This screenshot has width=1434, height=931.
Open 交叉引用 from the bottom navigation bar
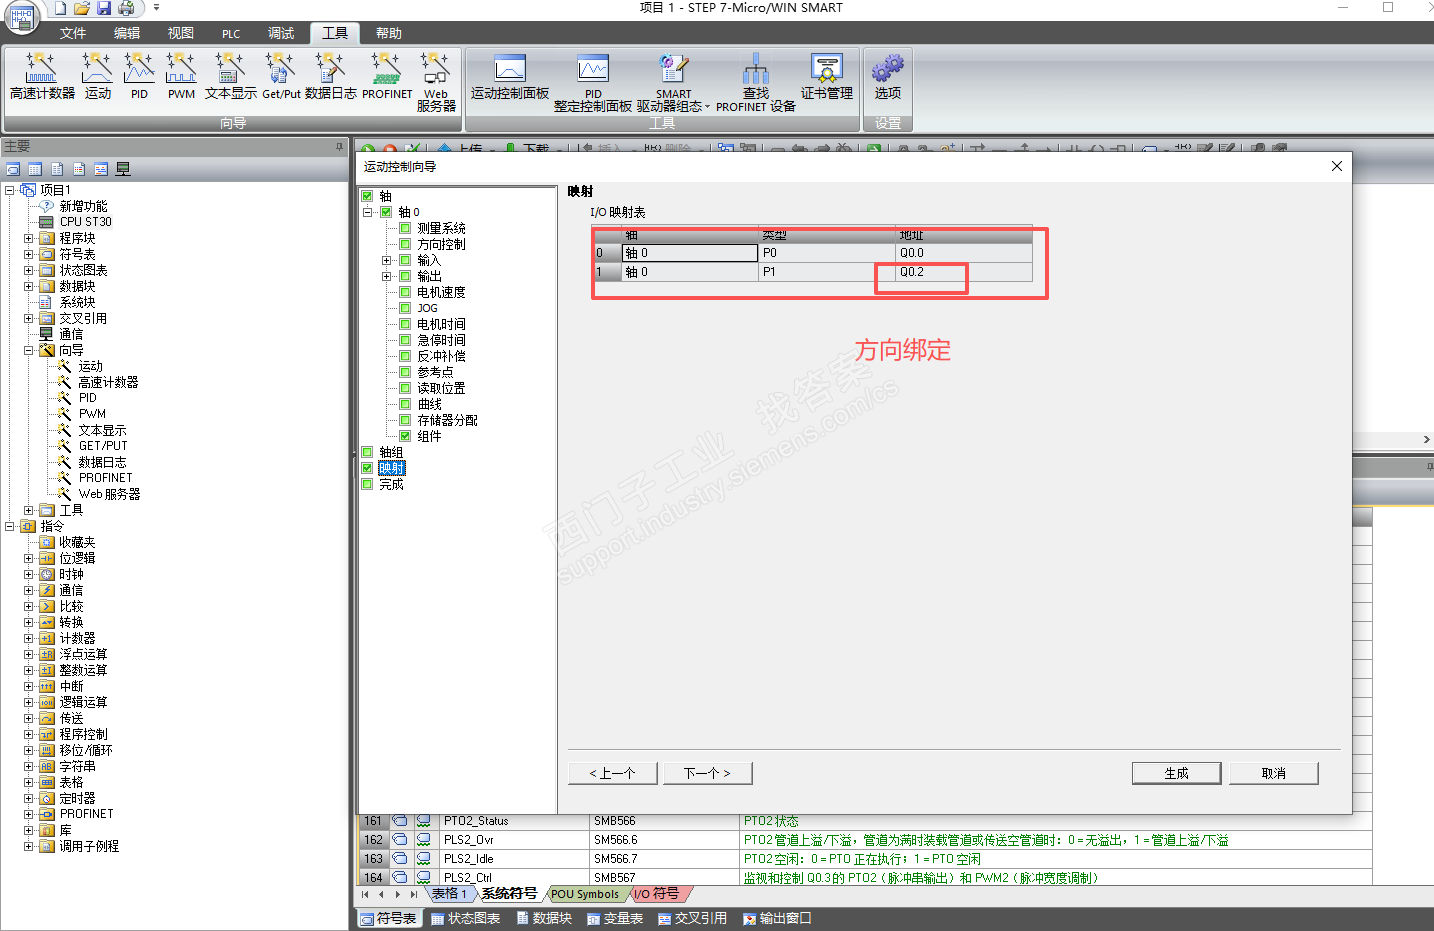pyautogui.click(x=692, y=918)
